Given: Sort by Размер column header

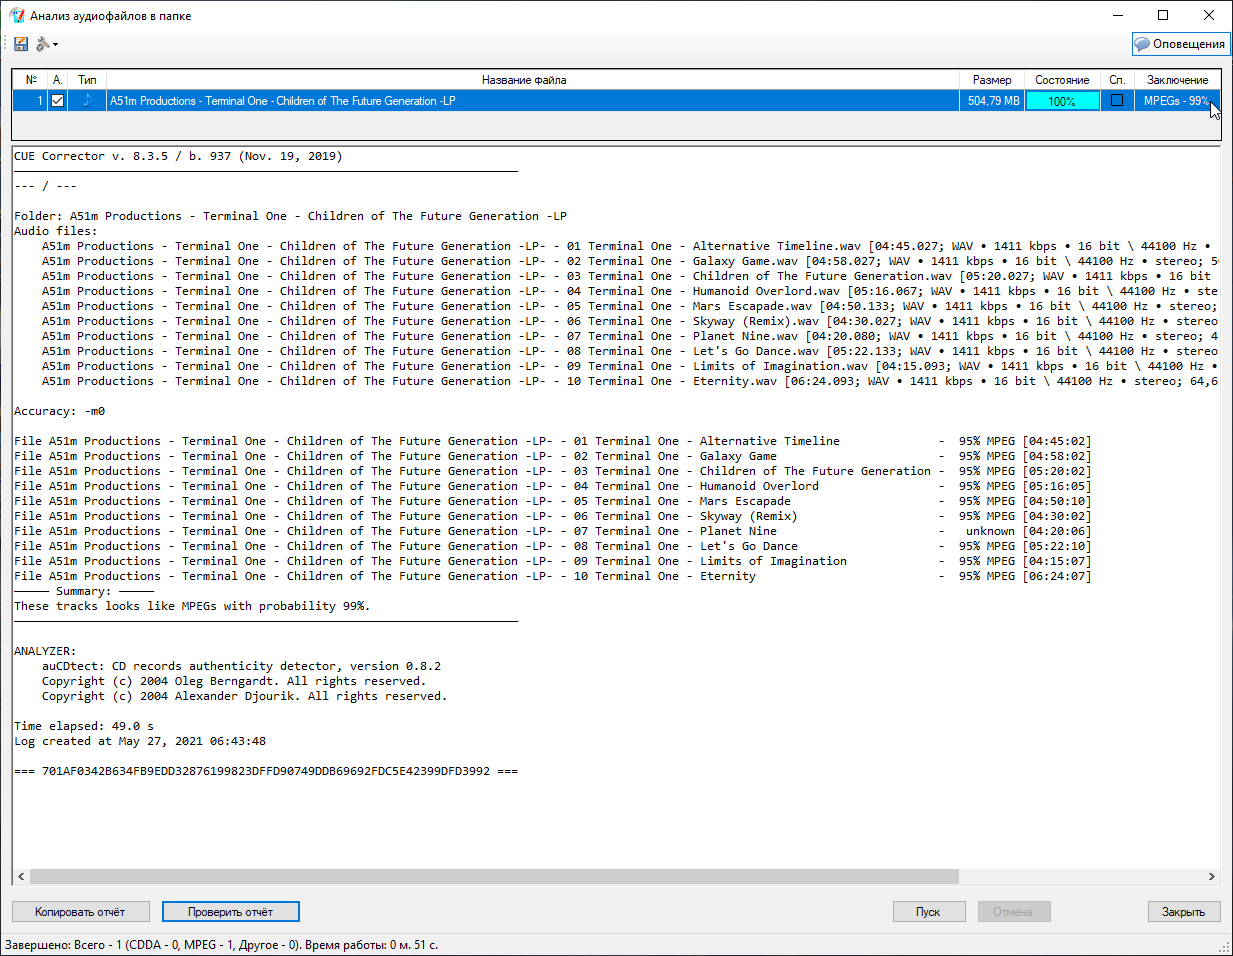Looking at the screenshot, I should click(x=992, y=80).
